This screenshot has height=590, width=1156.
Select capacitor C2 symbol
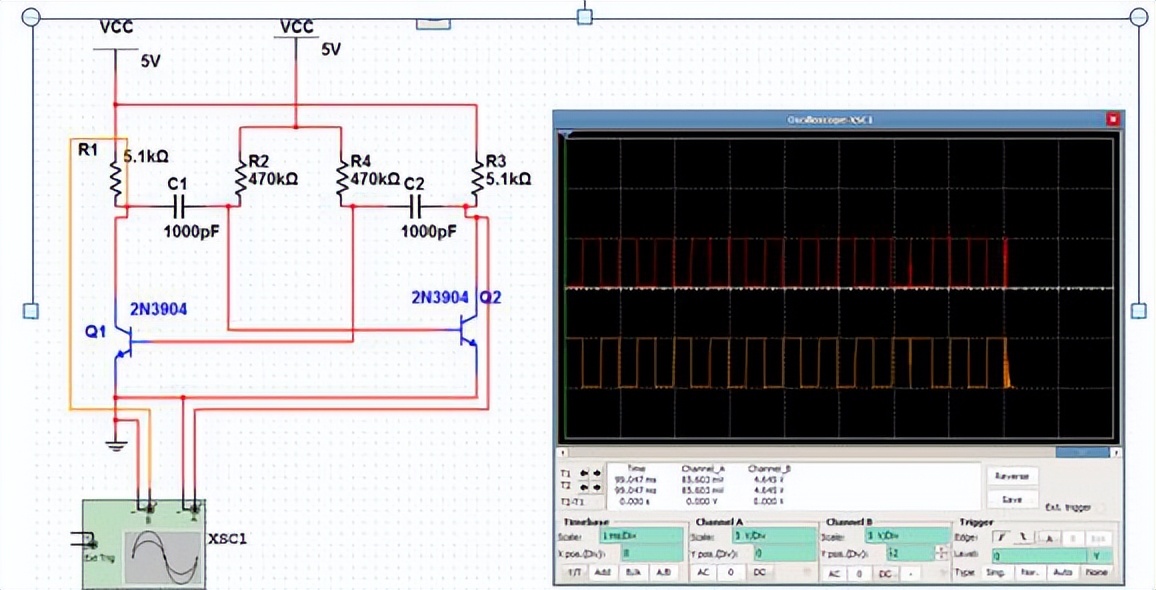point(415,206)
